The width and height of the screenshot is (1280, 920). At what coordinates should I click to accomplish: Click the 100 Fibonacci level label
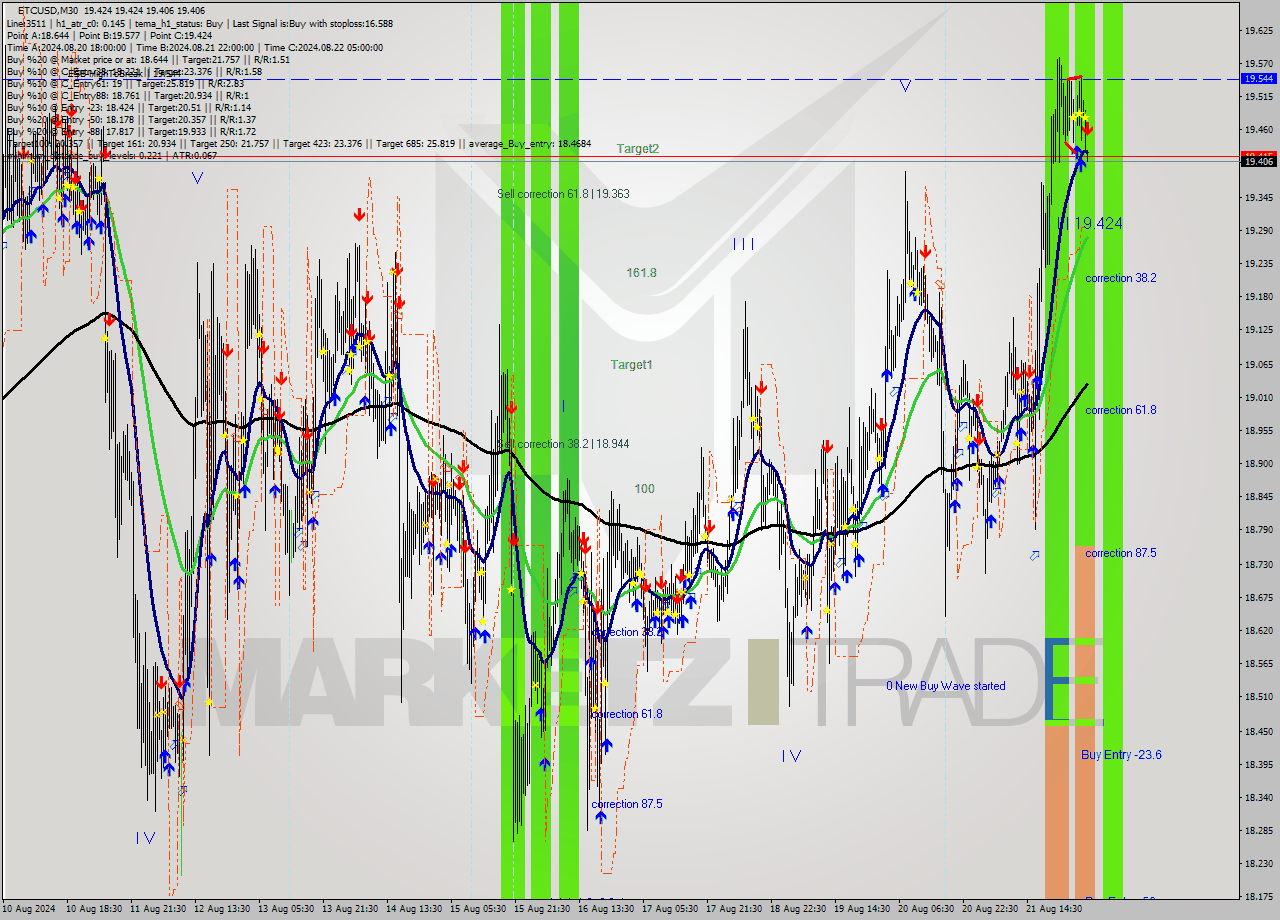644,489
